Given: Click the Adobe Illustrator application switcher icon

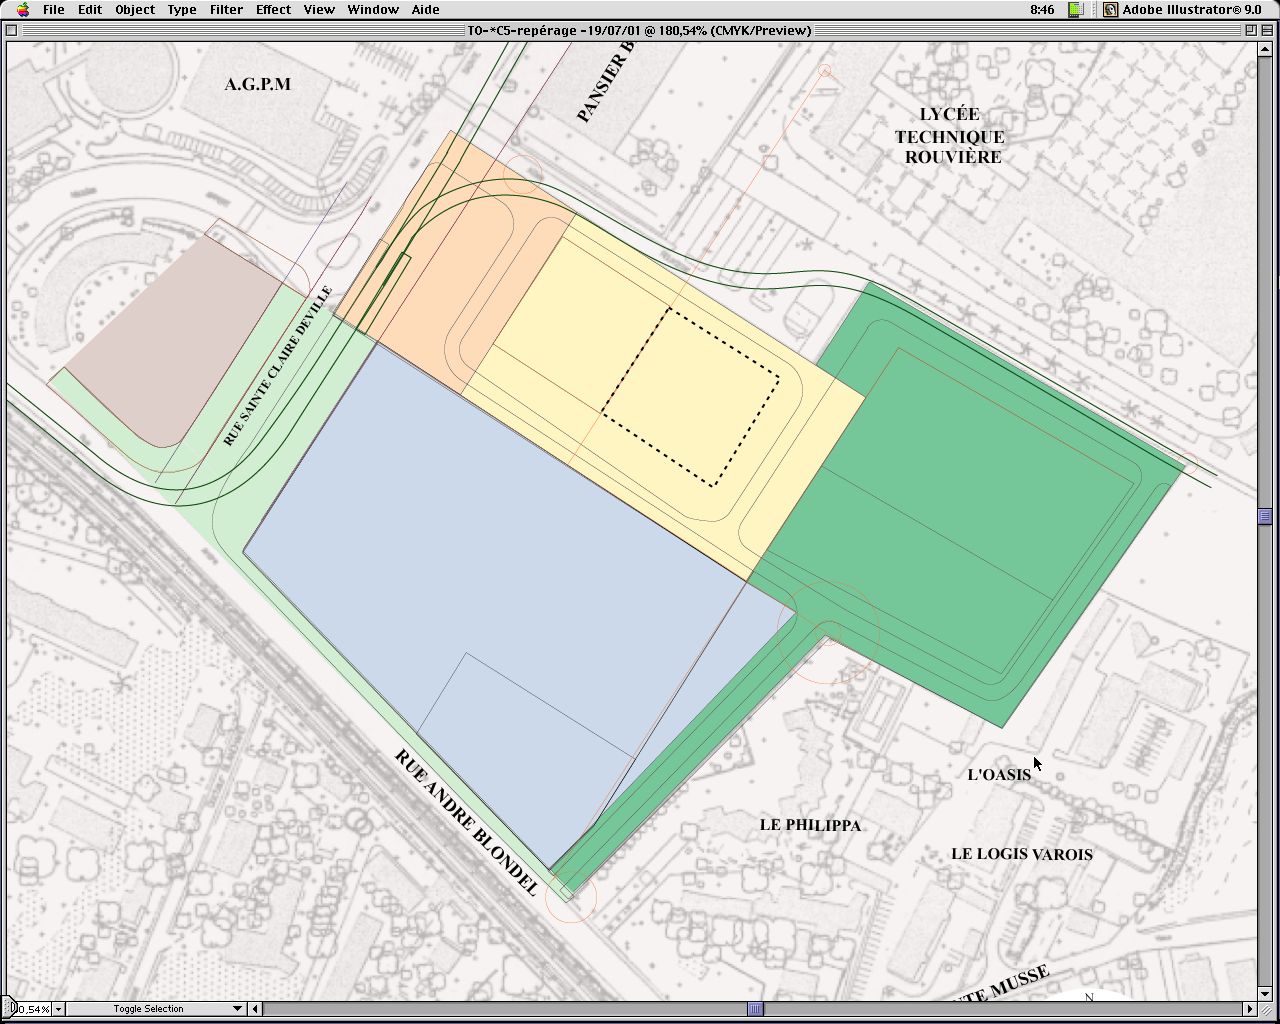Looking at the screenshot, I should 1110,10.
